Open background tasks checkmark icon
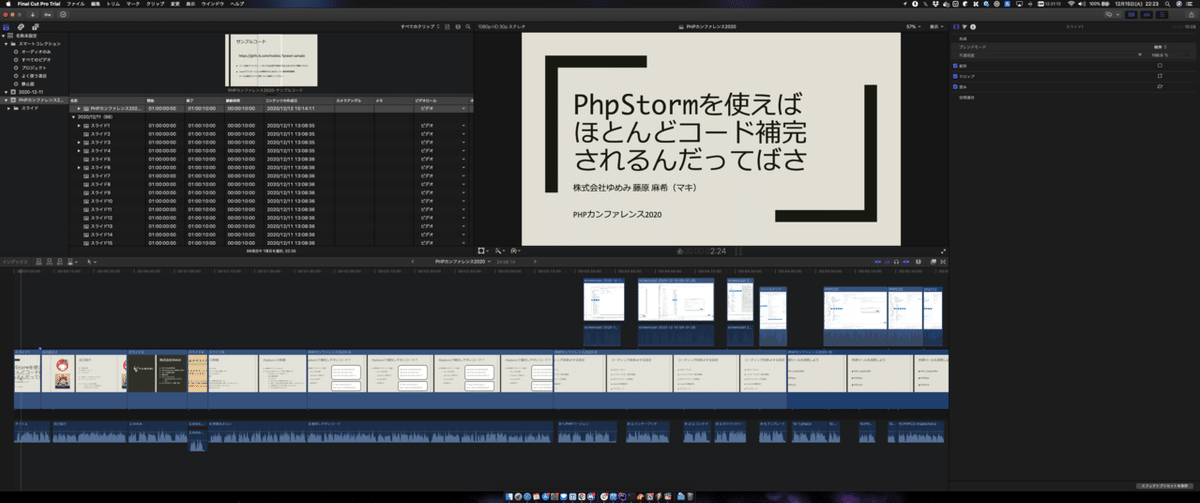Viewport: 1200px width, 503px height. (63, 14)
